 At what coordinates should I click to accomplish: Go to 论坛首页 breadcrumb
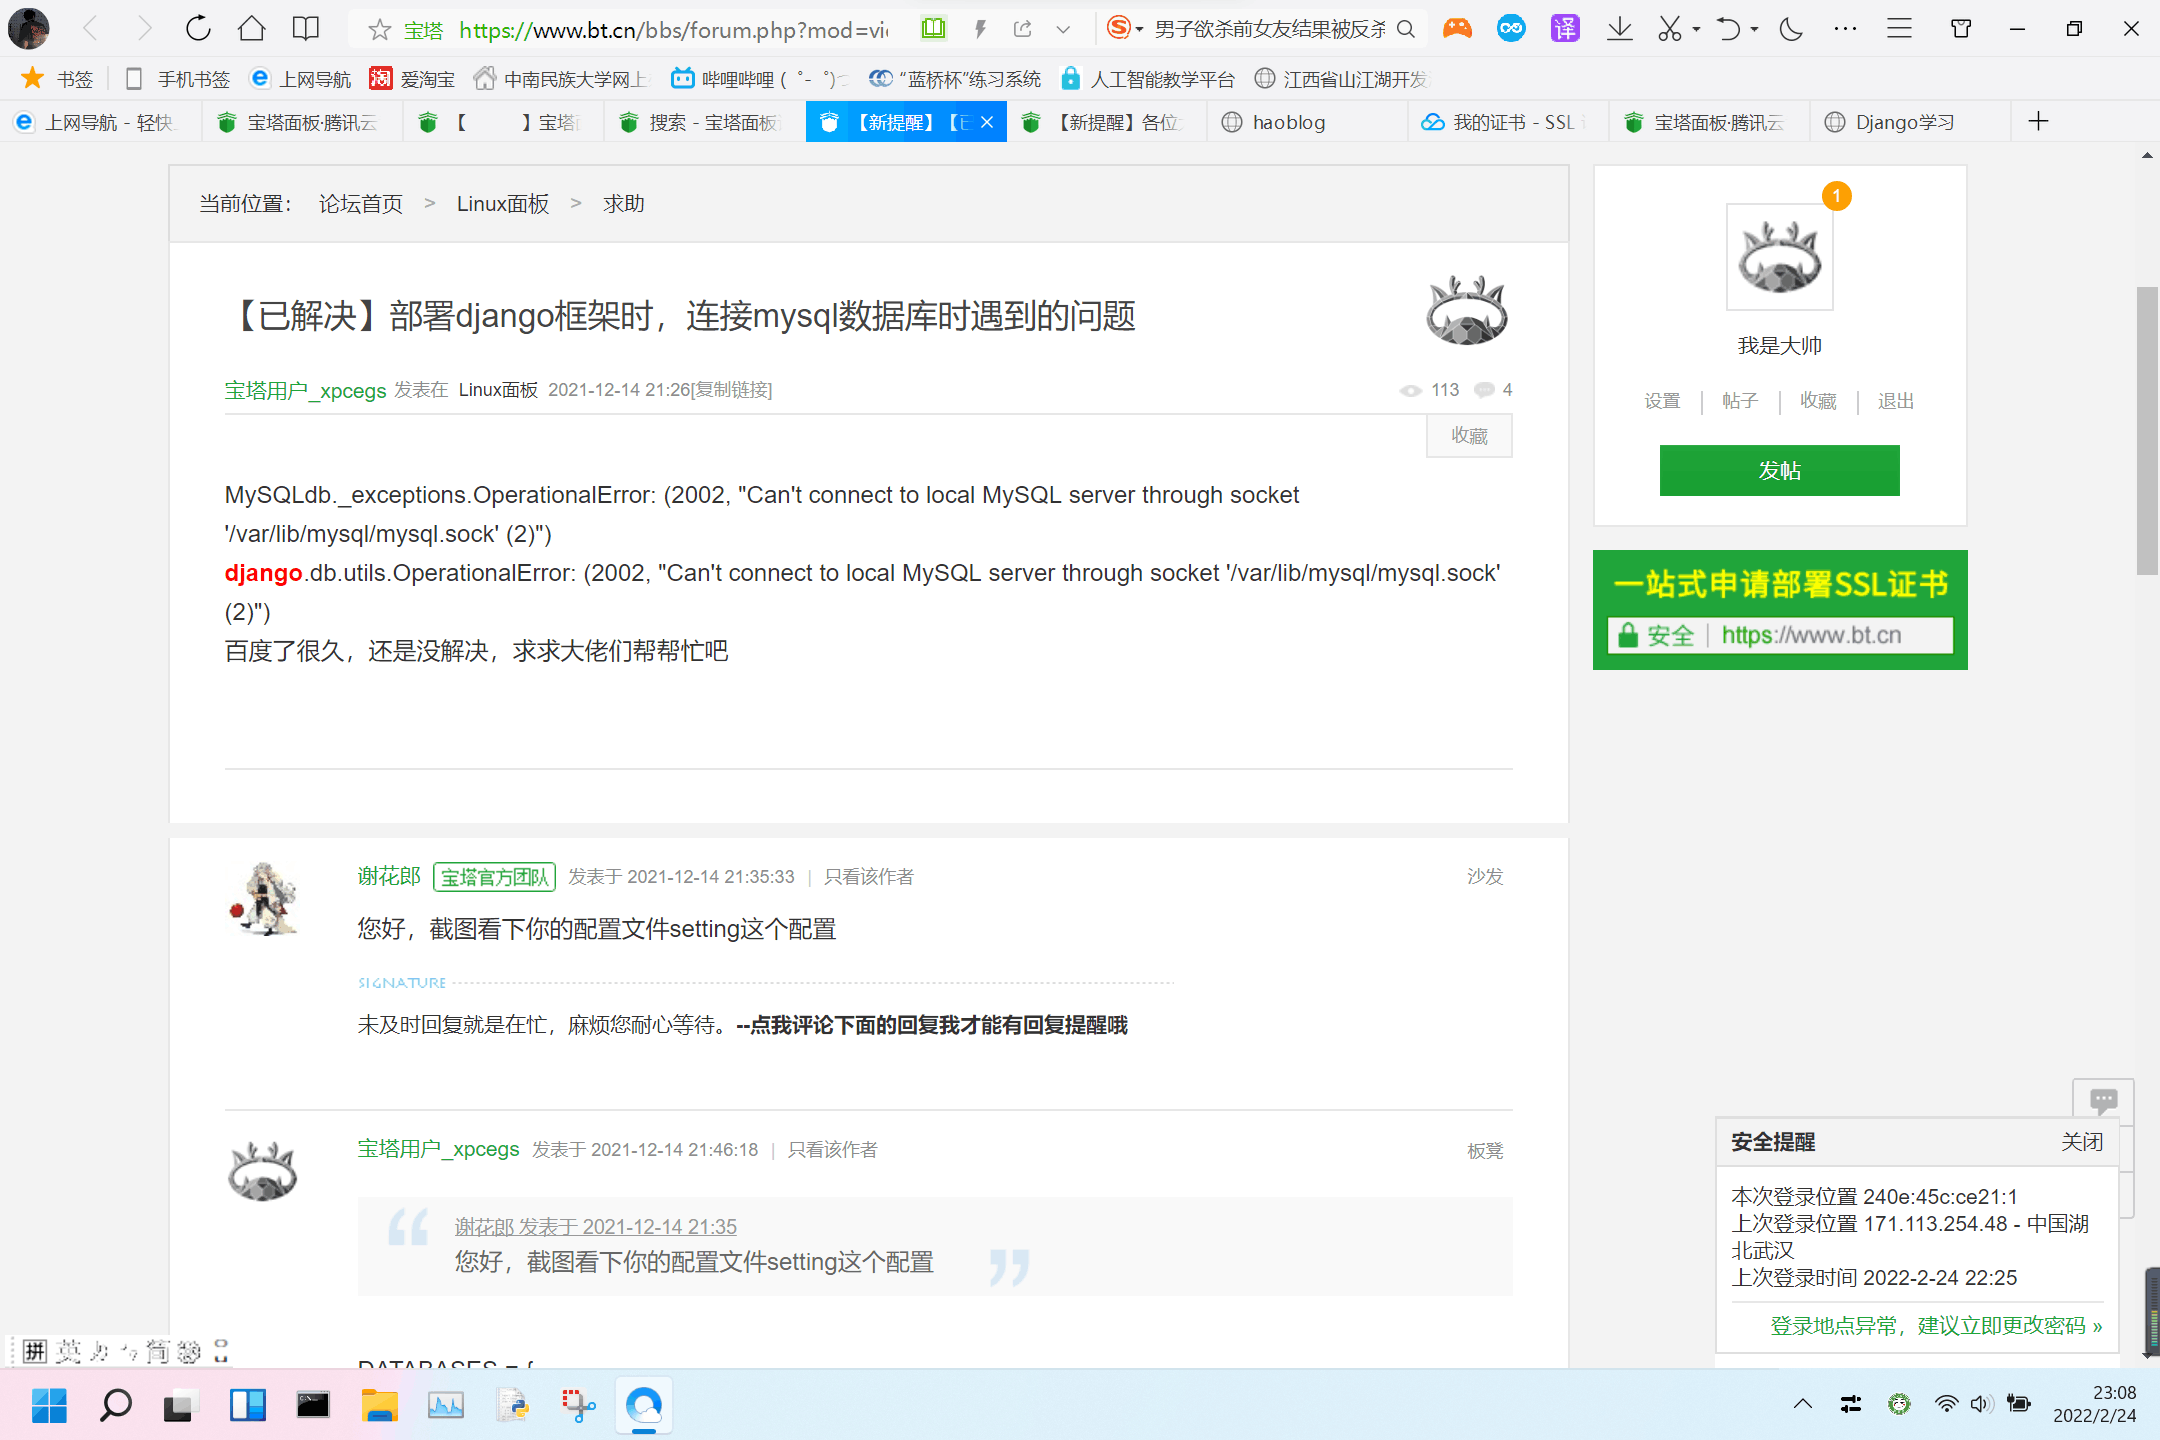point(361,204)
